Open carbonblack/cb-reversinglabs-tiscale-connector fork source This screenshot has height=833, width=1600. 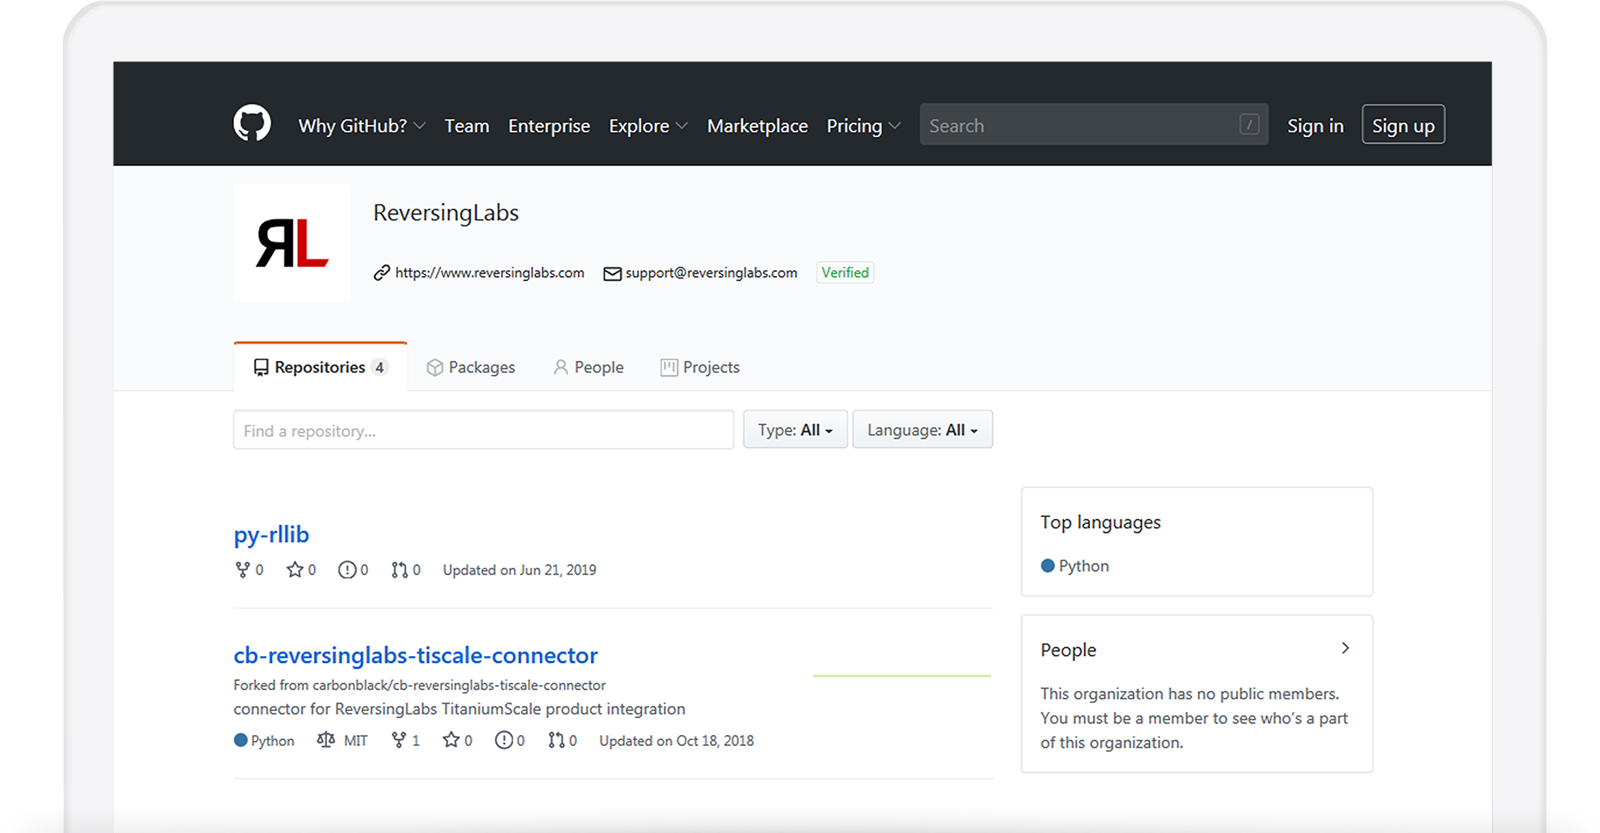coord(459,685)
